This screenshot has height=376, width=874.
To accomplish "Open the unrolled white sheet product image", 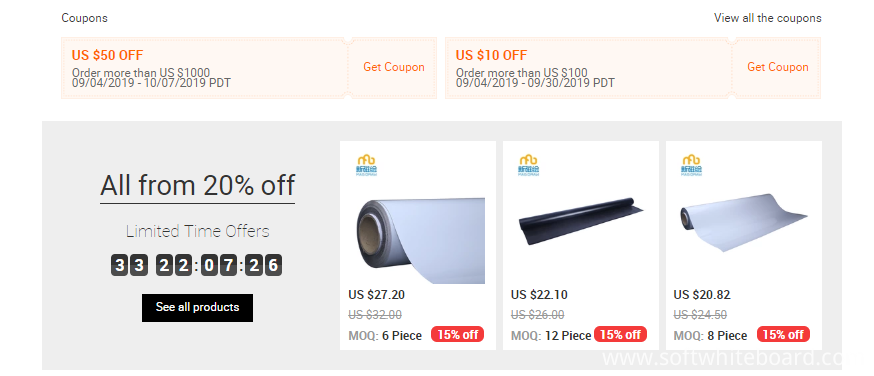I will click(x=744, y=223).
